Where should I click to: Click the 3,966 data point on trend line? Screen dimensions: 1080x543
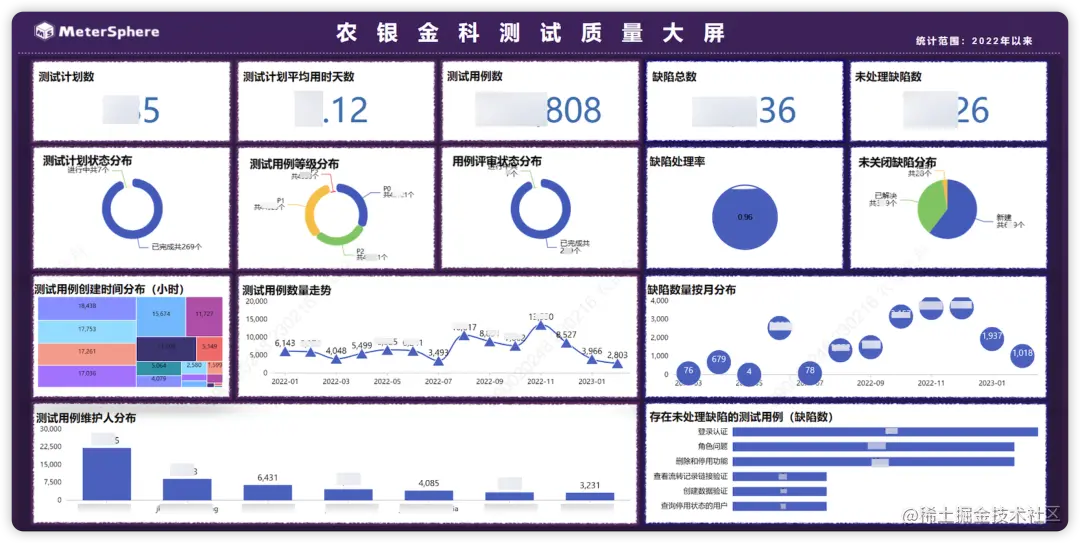(592, 359)
